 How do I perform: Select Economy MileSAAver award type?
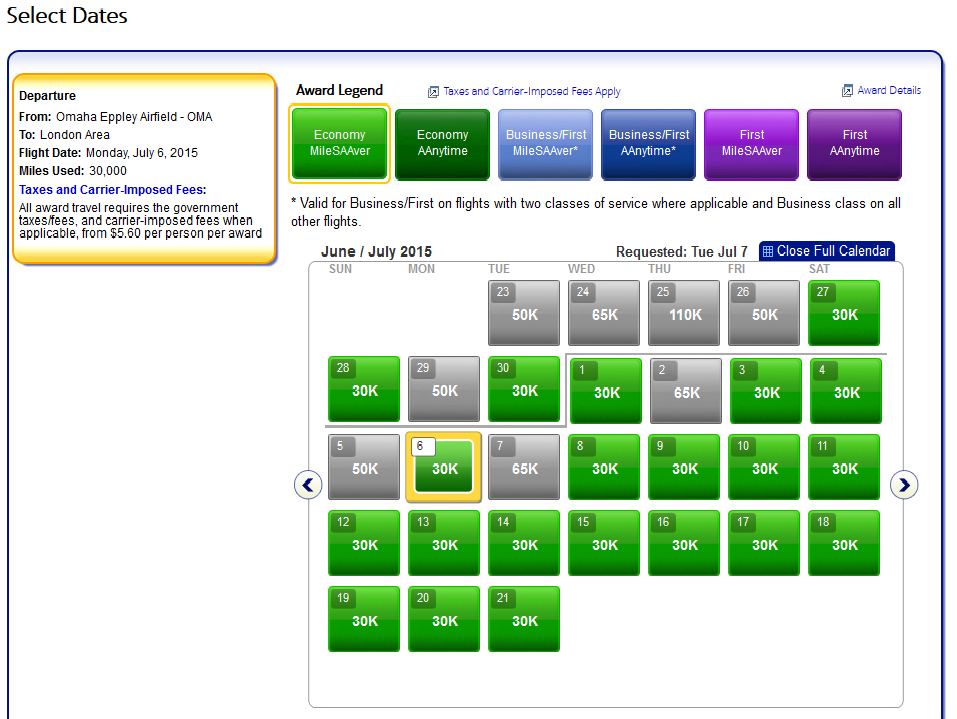pyautogui.click(x=340, y=144)
